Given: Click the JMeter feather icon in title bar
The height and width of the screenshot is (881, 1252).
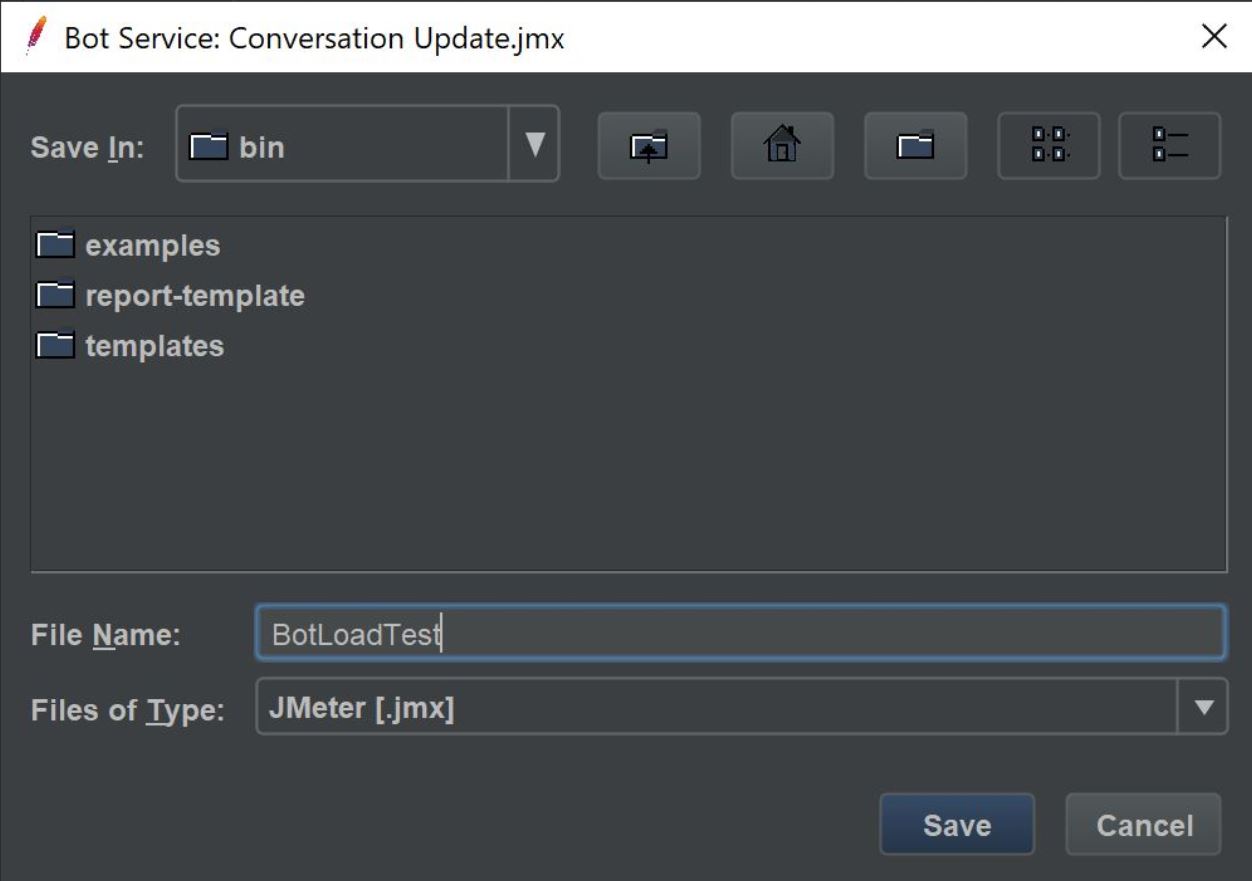Looking at the screenshot, I should [36, 38].
